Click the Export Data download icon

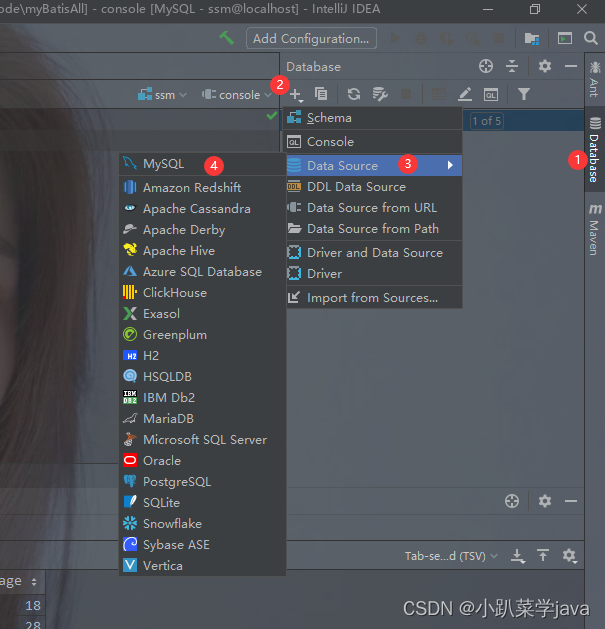(x=518, y=556)
